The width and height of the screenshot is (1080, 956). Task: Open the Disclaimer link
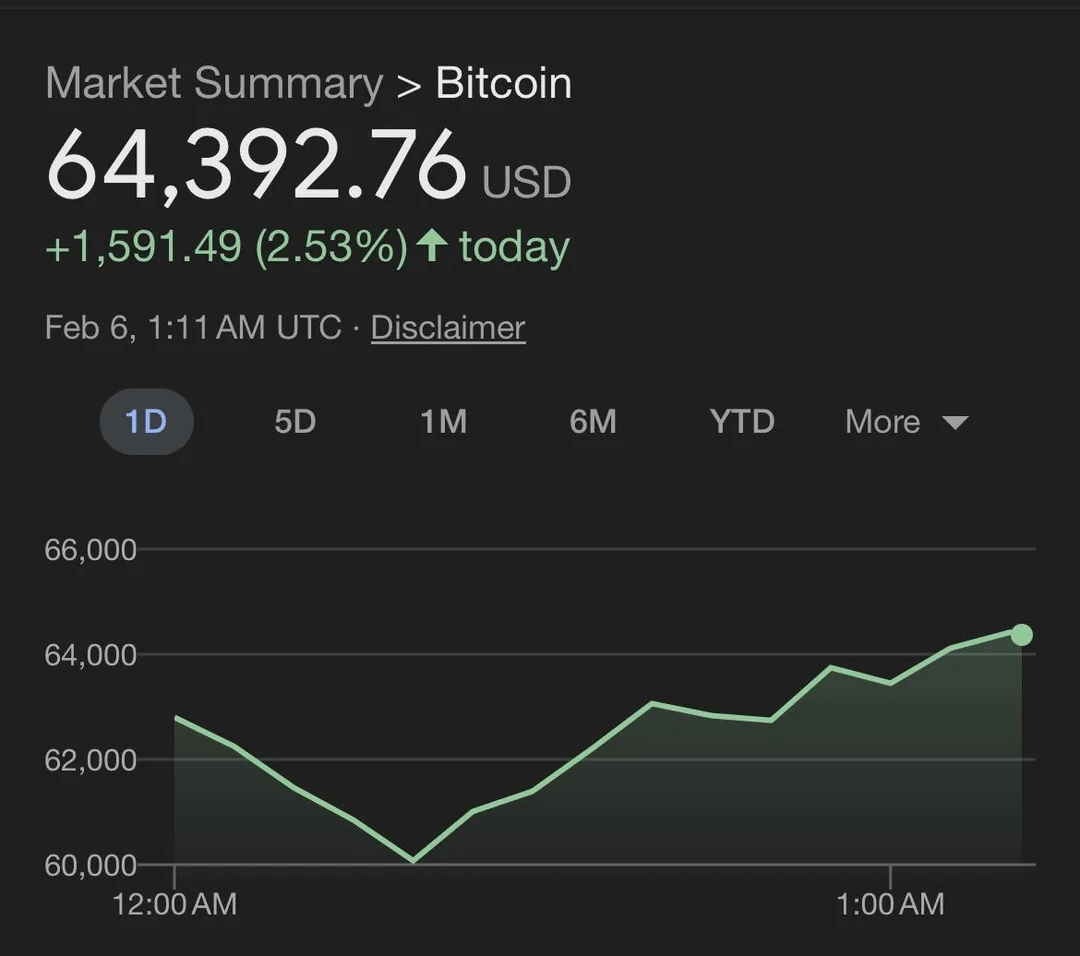tap(448, 328)
